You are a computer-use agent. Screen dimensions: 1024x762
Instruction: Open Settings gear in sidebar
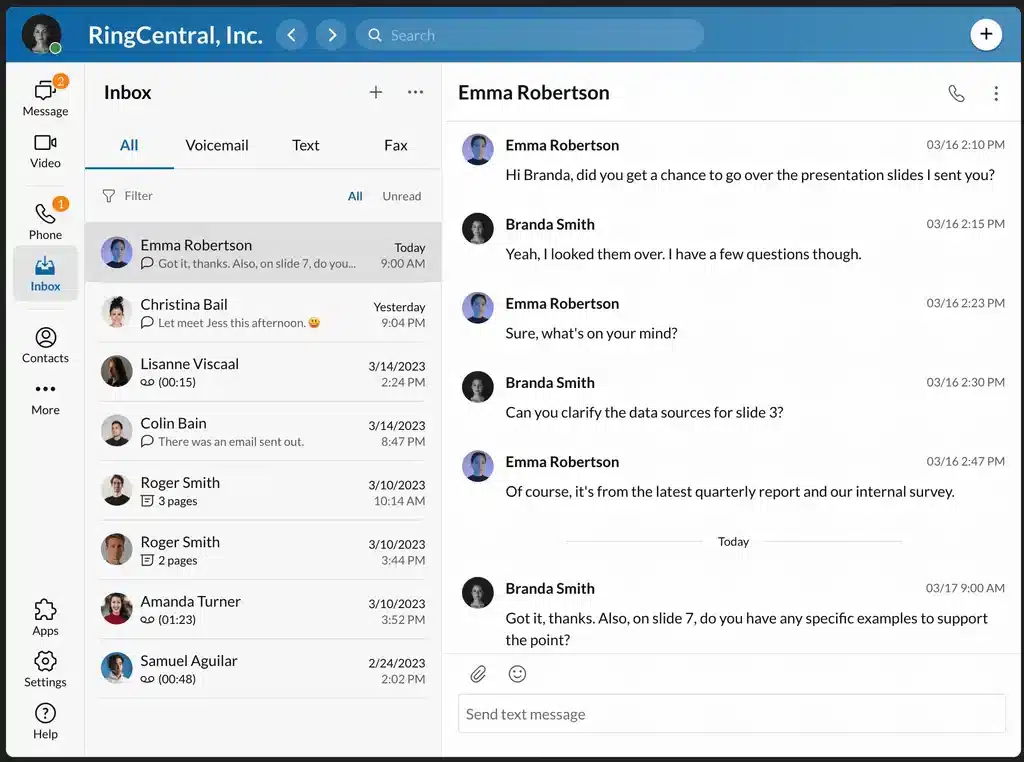[45, 669]
